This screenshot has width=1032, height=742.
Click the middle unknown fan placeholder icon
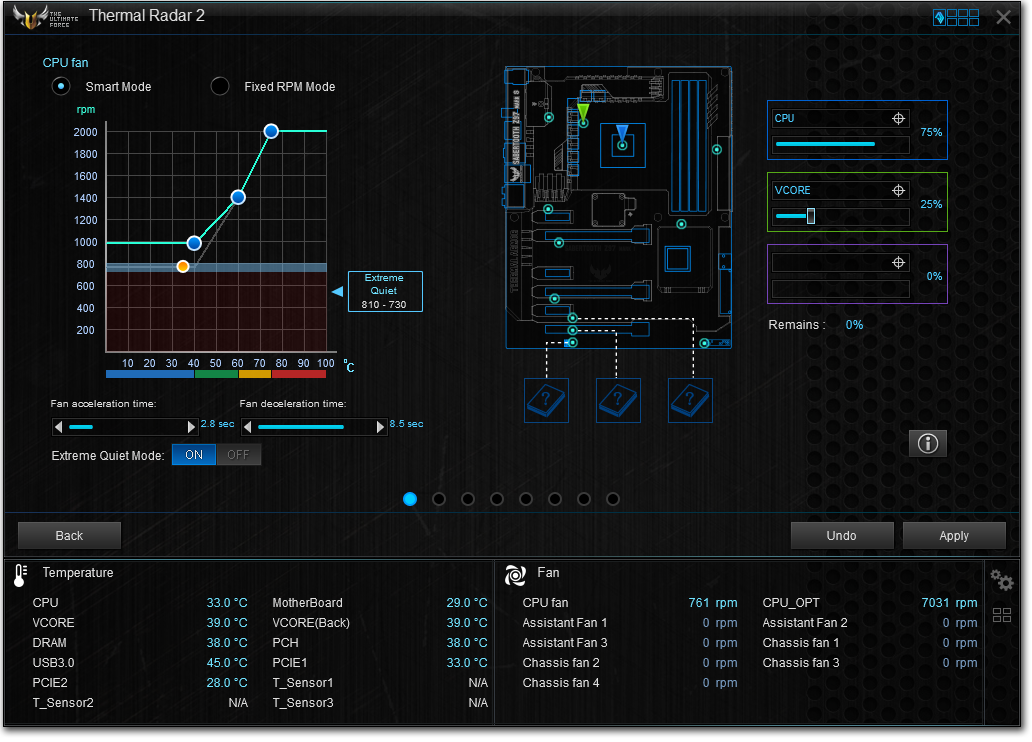pyautogui.click(x=618, y=400)
